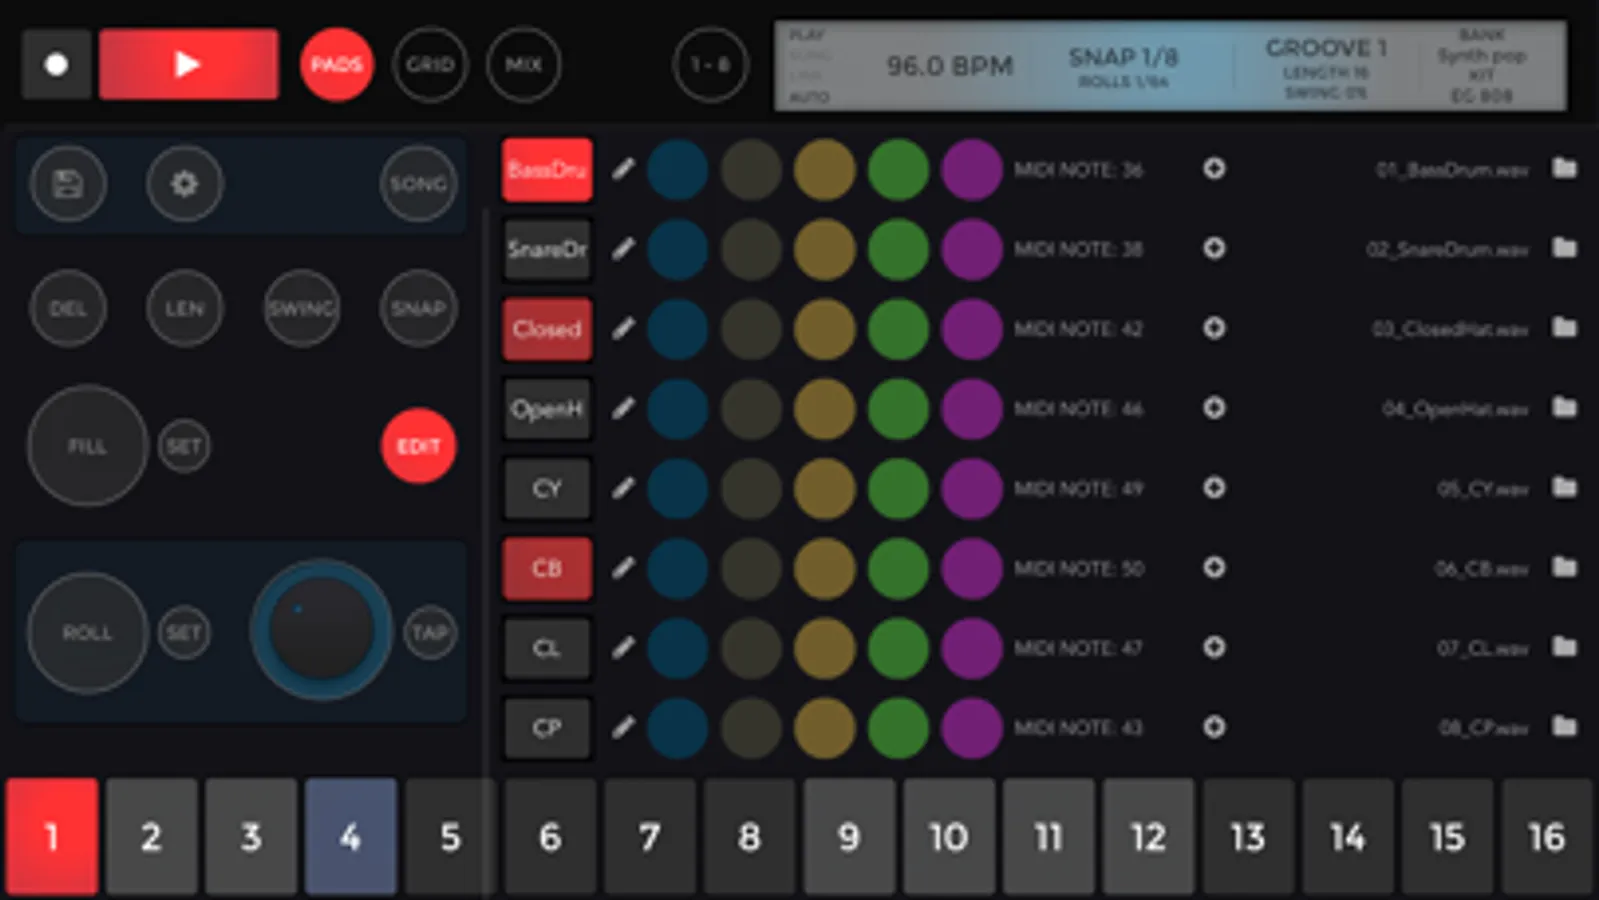Click the blue-ringed tempo knob
Viewport: 1599px width, 900px height.
click(x=321, y=631)
